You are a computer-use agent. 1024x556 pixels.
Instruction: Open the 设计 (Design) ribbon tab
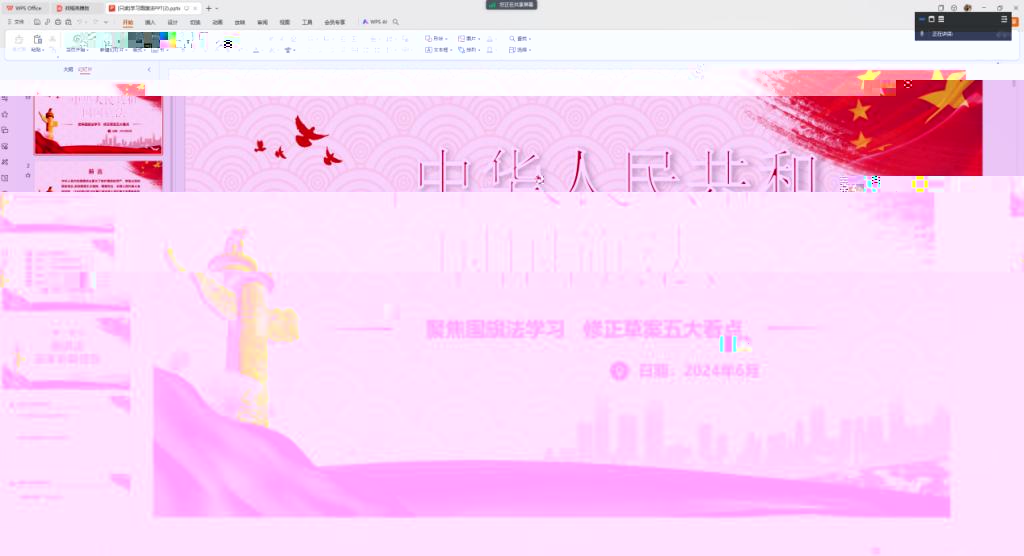pyautogui.click(x=172, y=21)
